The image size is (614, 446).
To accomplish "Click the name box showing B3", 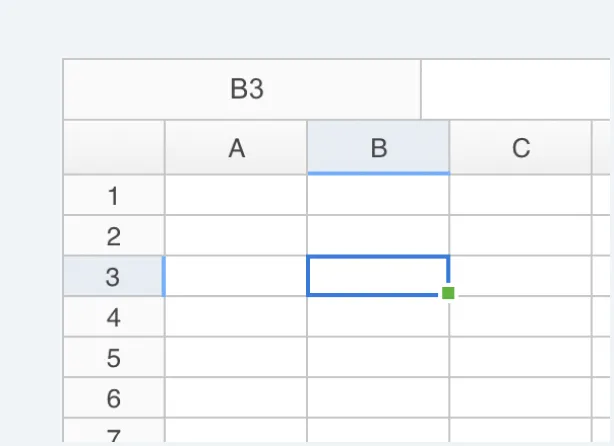I will pyautogui.click(x=242, y=90).
